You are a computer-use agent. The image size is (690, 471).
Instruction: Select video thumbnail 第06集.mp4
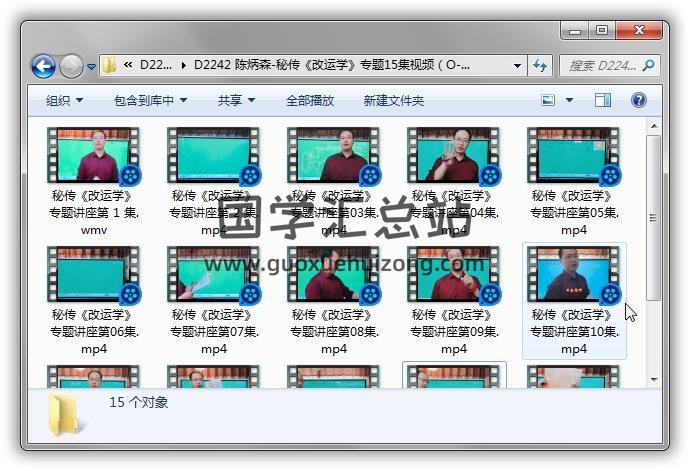click(93, 274)
